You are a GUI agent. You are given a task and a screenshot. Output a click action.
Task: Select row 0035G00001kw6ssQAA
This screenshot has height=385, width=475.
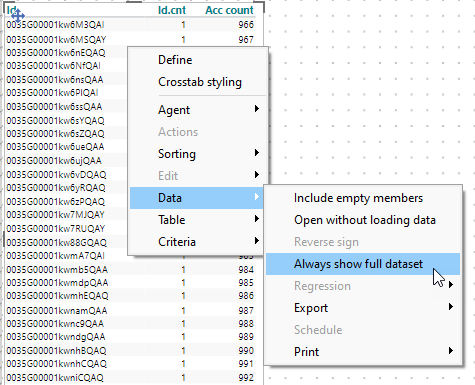pyautogui.click(x=54, y=107)
